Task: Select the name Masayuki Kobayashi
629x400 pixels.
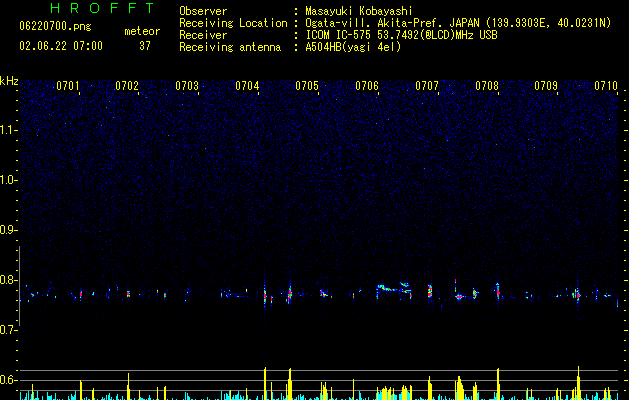Action: tap(359, 11)
